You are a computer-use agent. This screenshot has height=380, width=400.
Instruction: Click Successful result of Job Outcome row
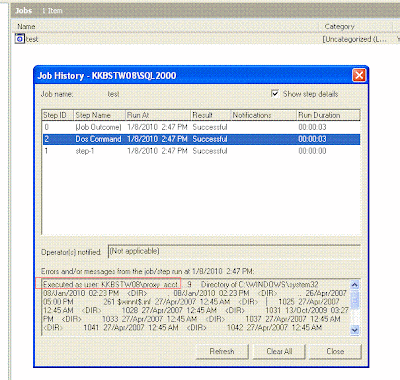pyautogui.click(x=210, y=127)
